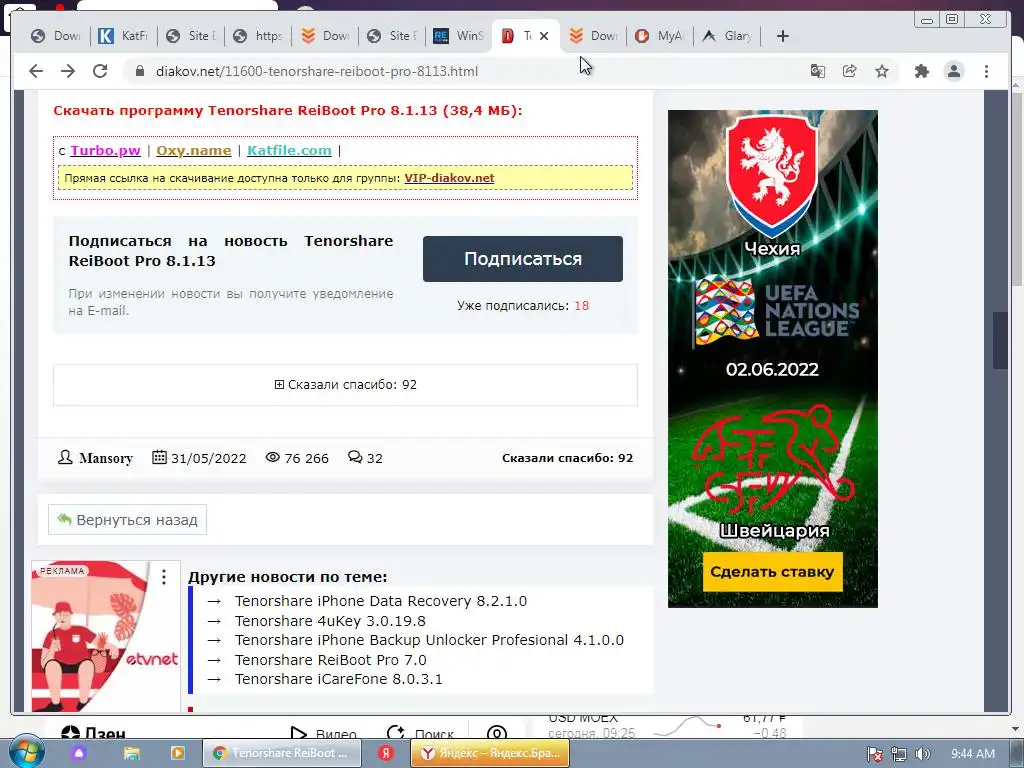Switch to Tenorshare ReiBoot Chrome taskbar window

point(281,753)
